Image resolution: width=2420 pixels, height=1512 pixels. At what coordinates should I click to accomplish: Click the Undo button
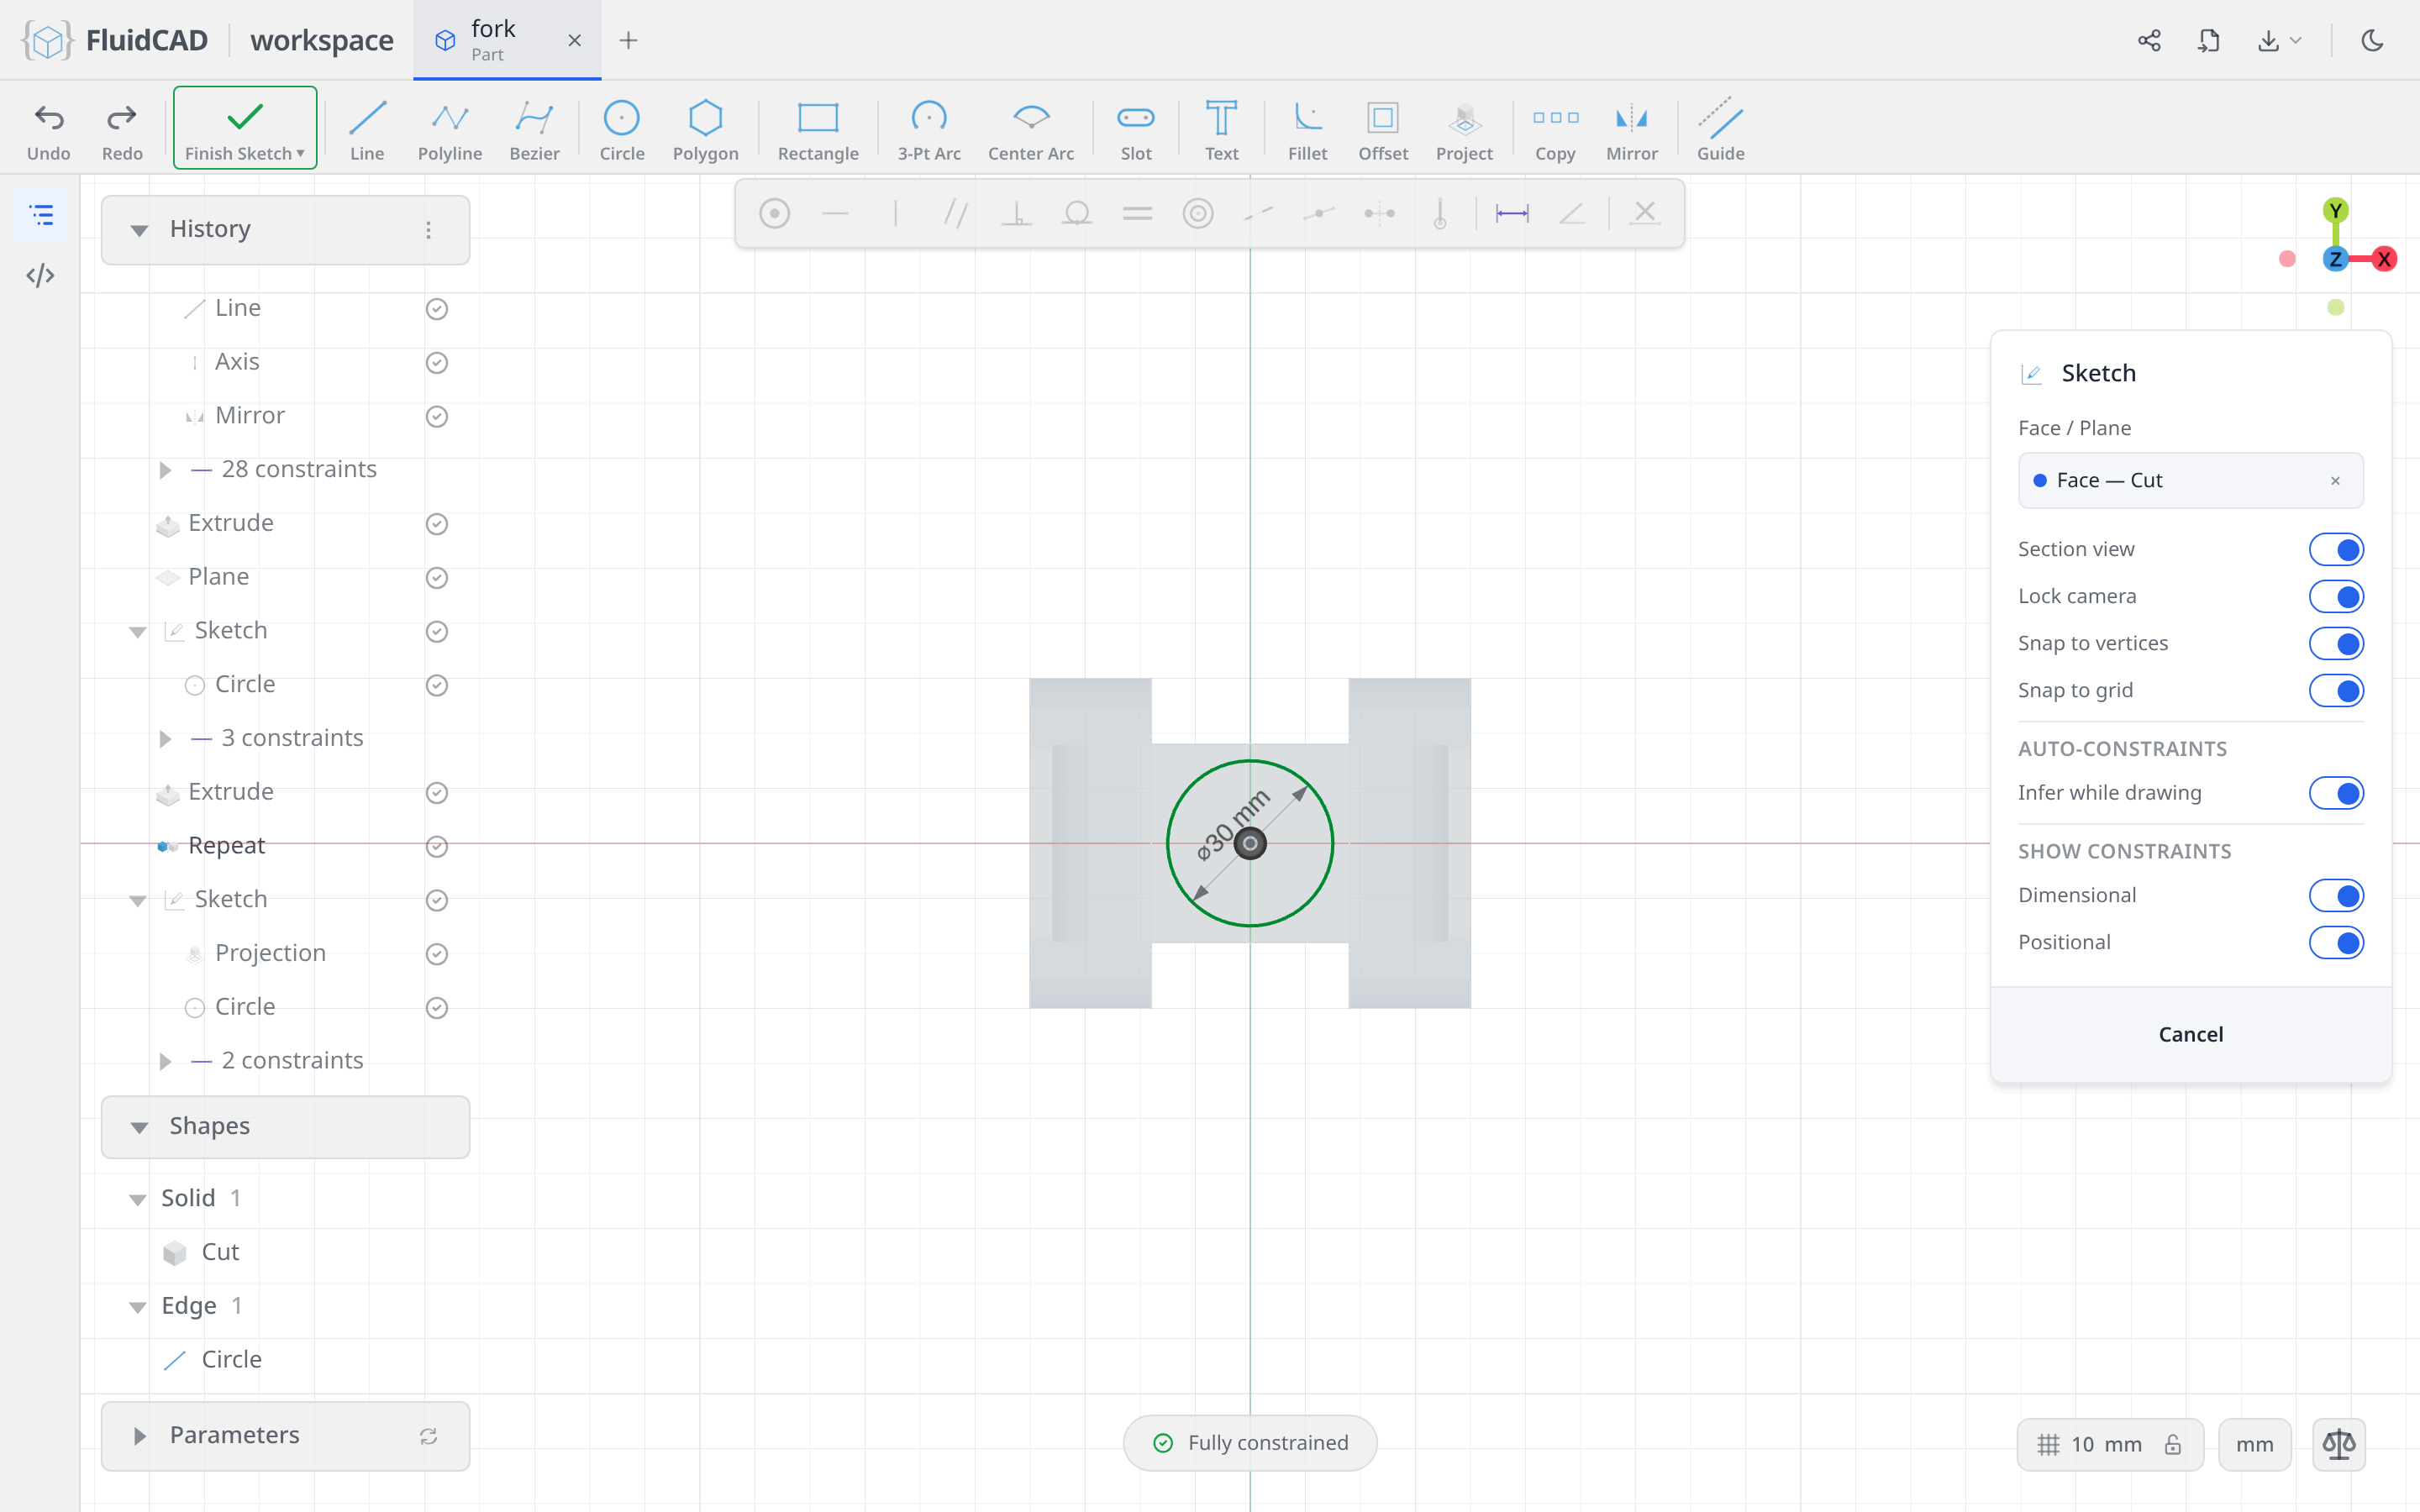48,129
